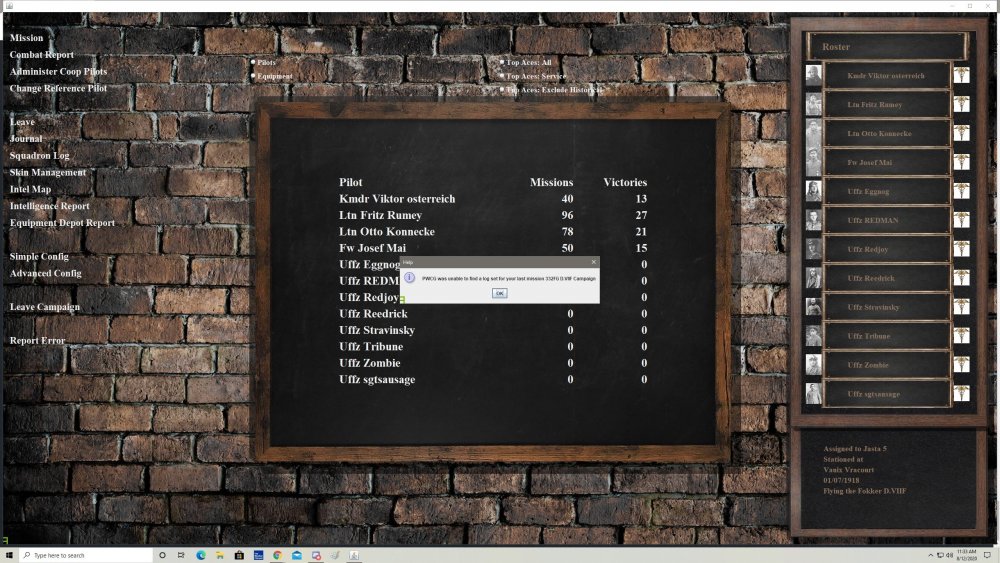Click the emblem icon beside Uffz Reedrick
This screenshot has width=1000, height=563.
962,278
